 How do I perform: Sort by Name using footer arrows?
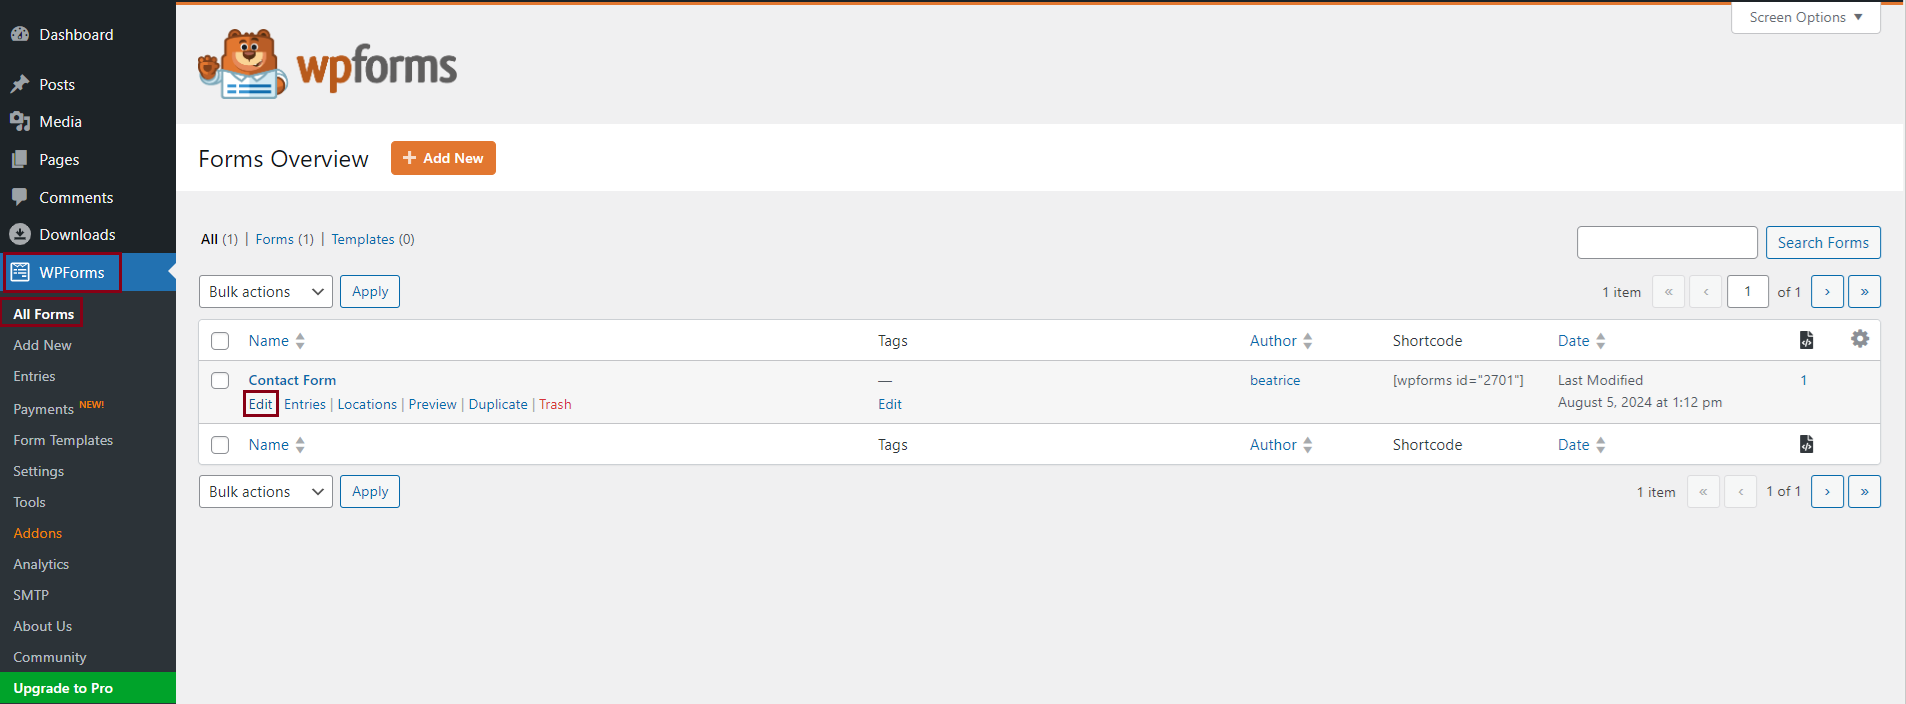pyautogui.click(x=300, y=445)
